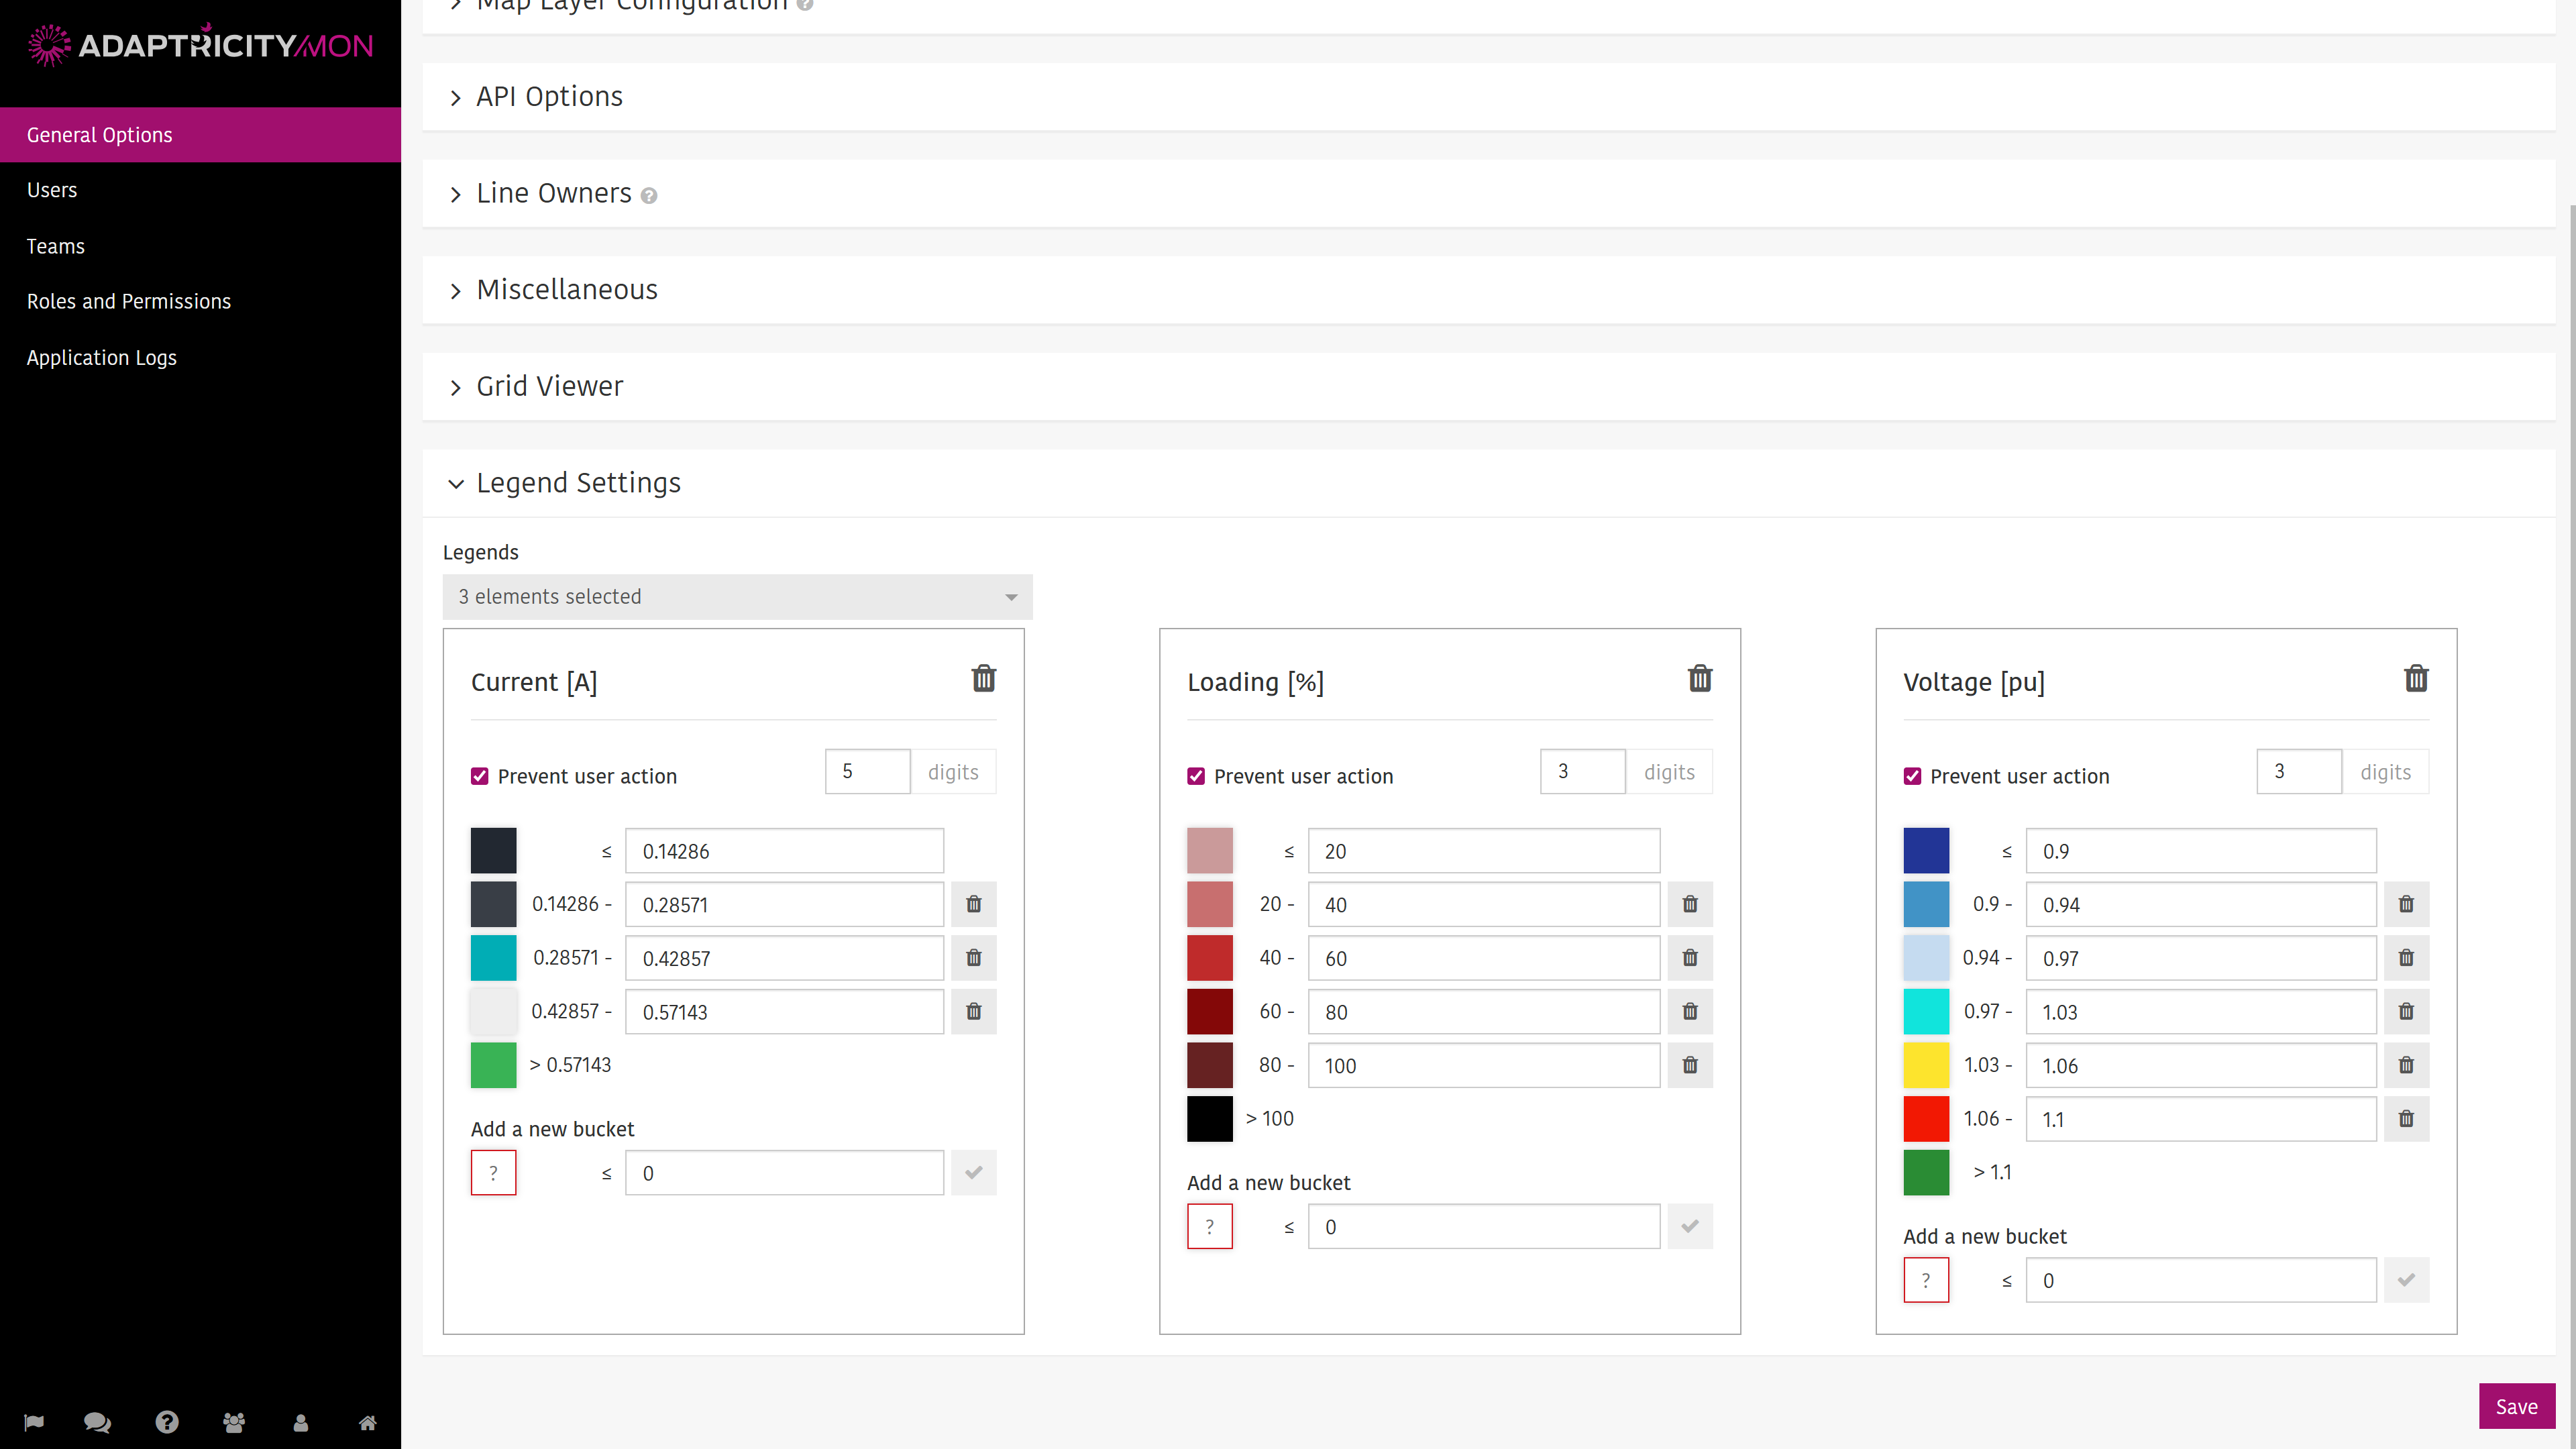Confirm new bucket in Voltage [pu] legend

(2406, 1279)
